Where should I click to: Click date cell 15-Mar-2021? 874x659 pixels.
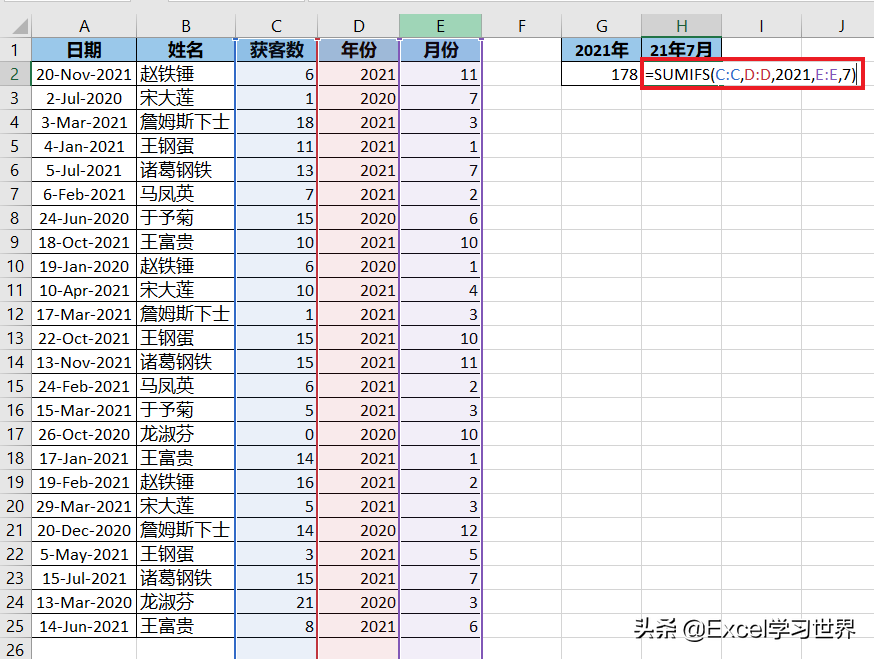(x=84, y=410)
